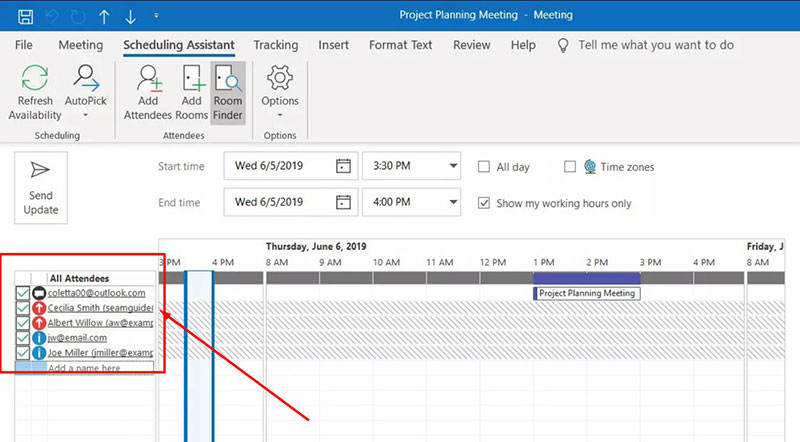
Task: Undo the last action in title bar
Action: 52,17
